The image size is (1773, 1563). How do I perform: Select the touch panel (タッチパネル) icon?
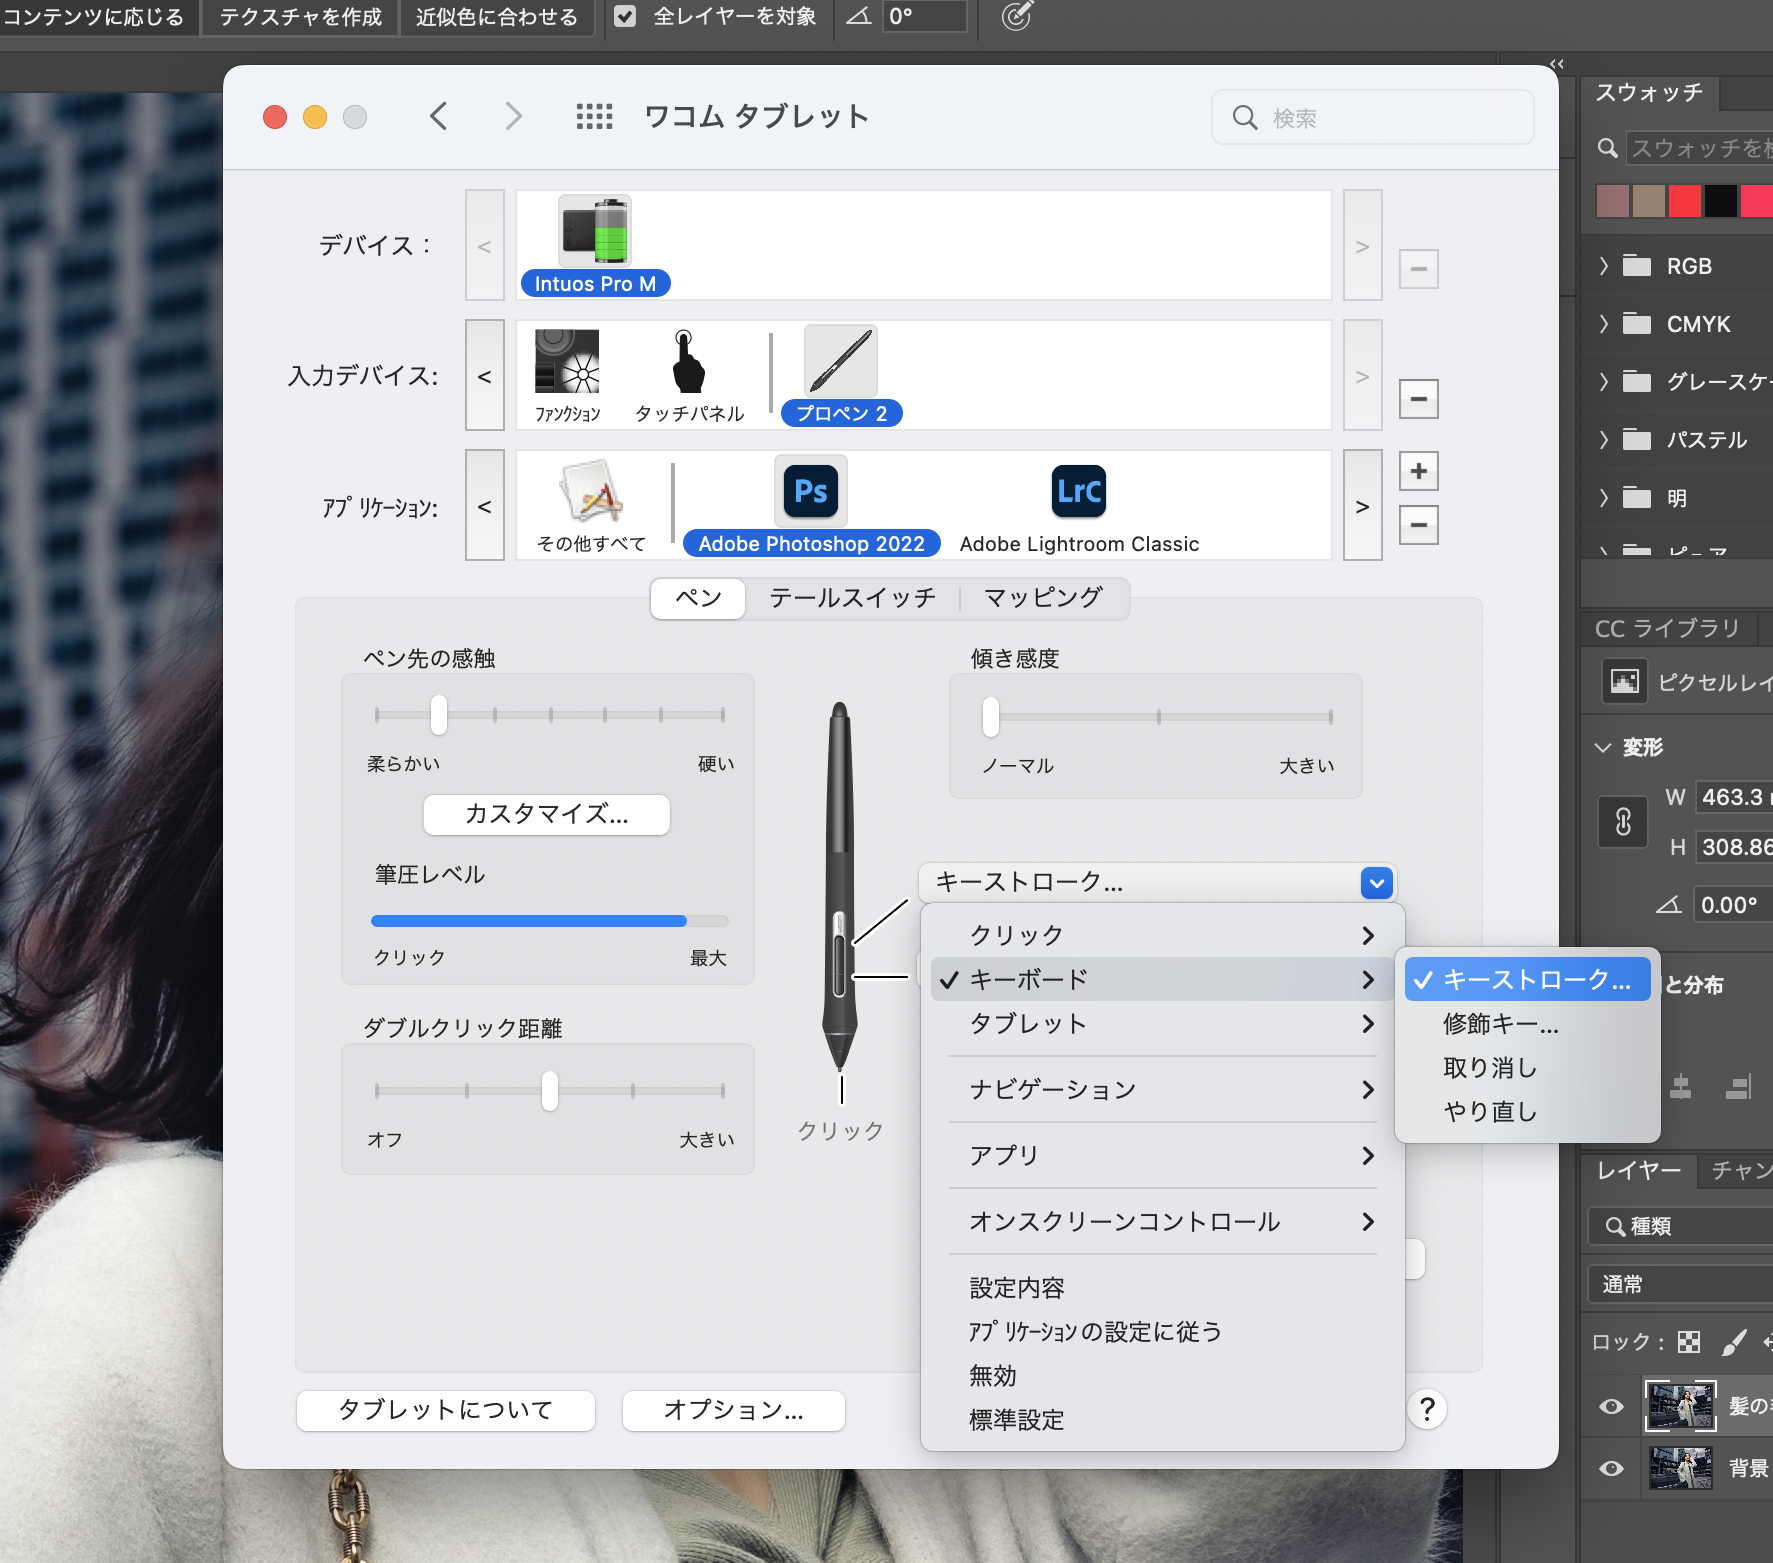(687, 362)
